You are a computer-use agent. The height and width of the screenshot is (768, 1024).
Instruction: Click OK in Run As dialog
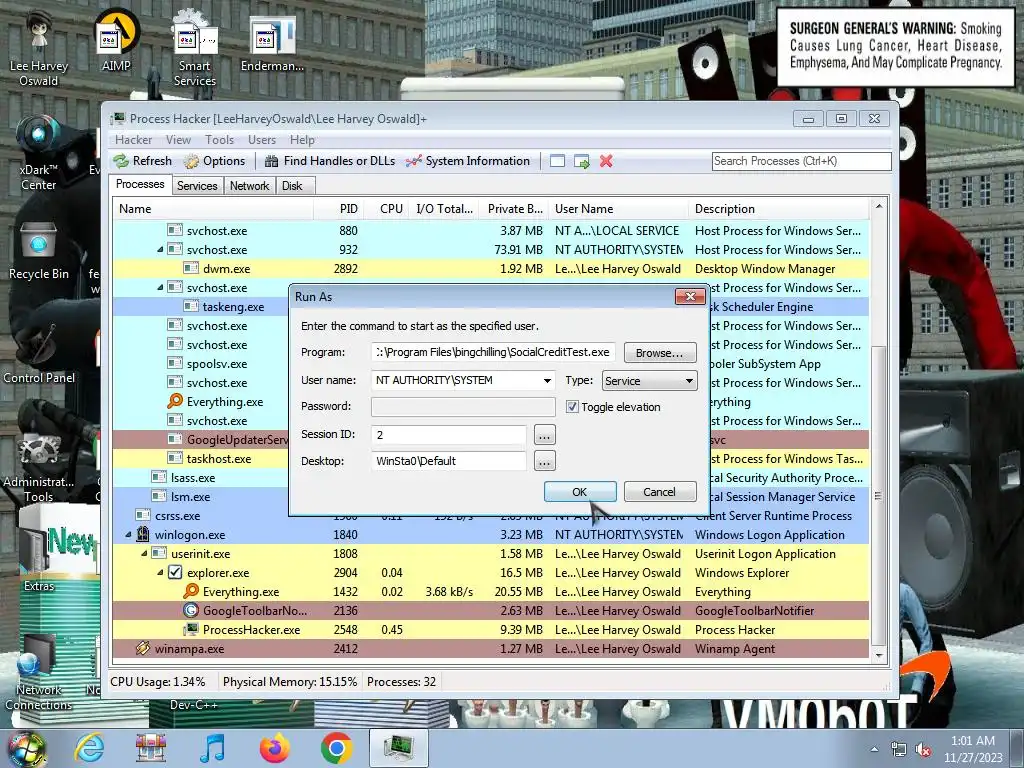pyautogui.click(x=580, y=492)
